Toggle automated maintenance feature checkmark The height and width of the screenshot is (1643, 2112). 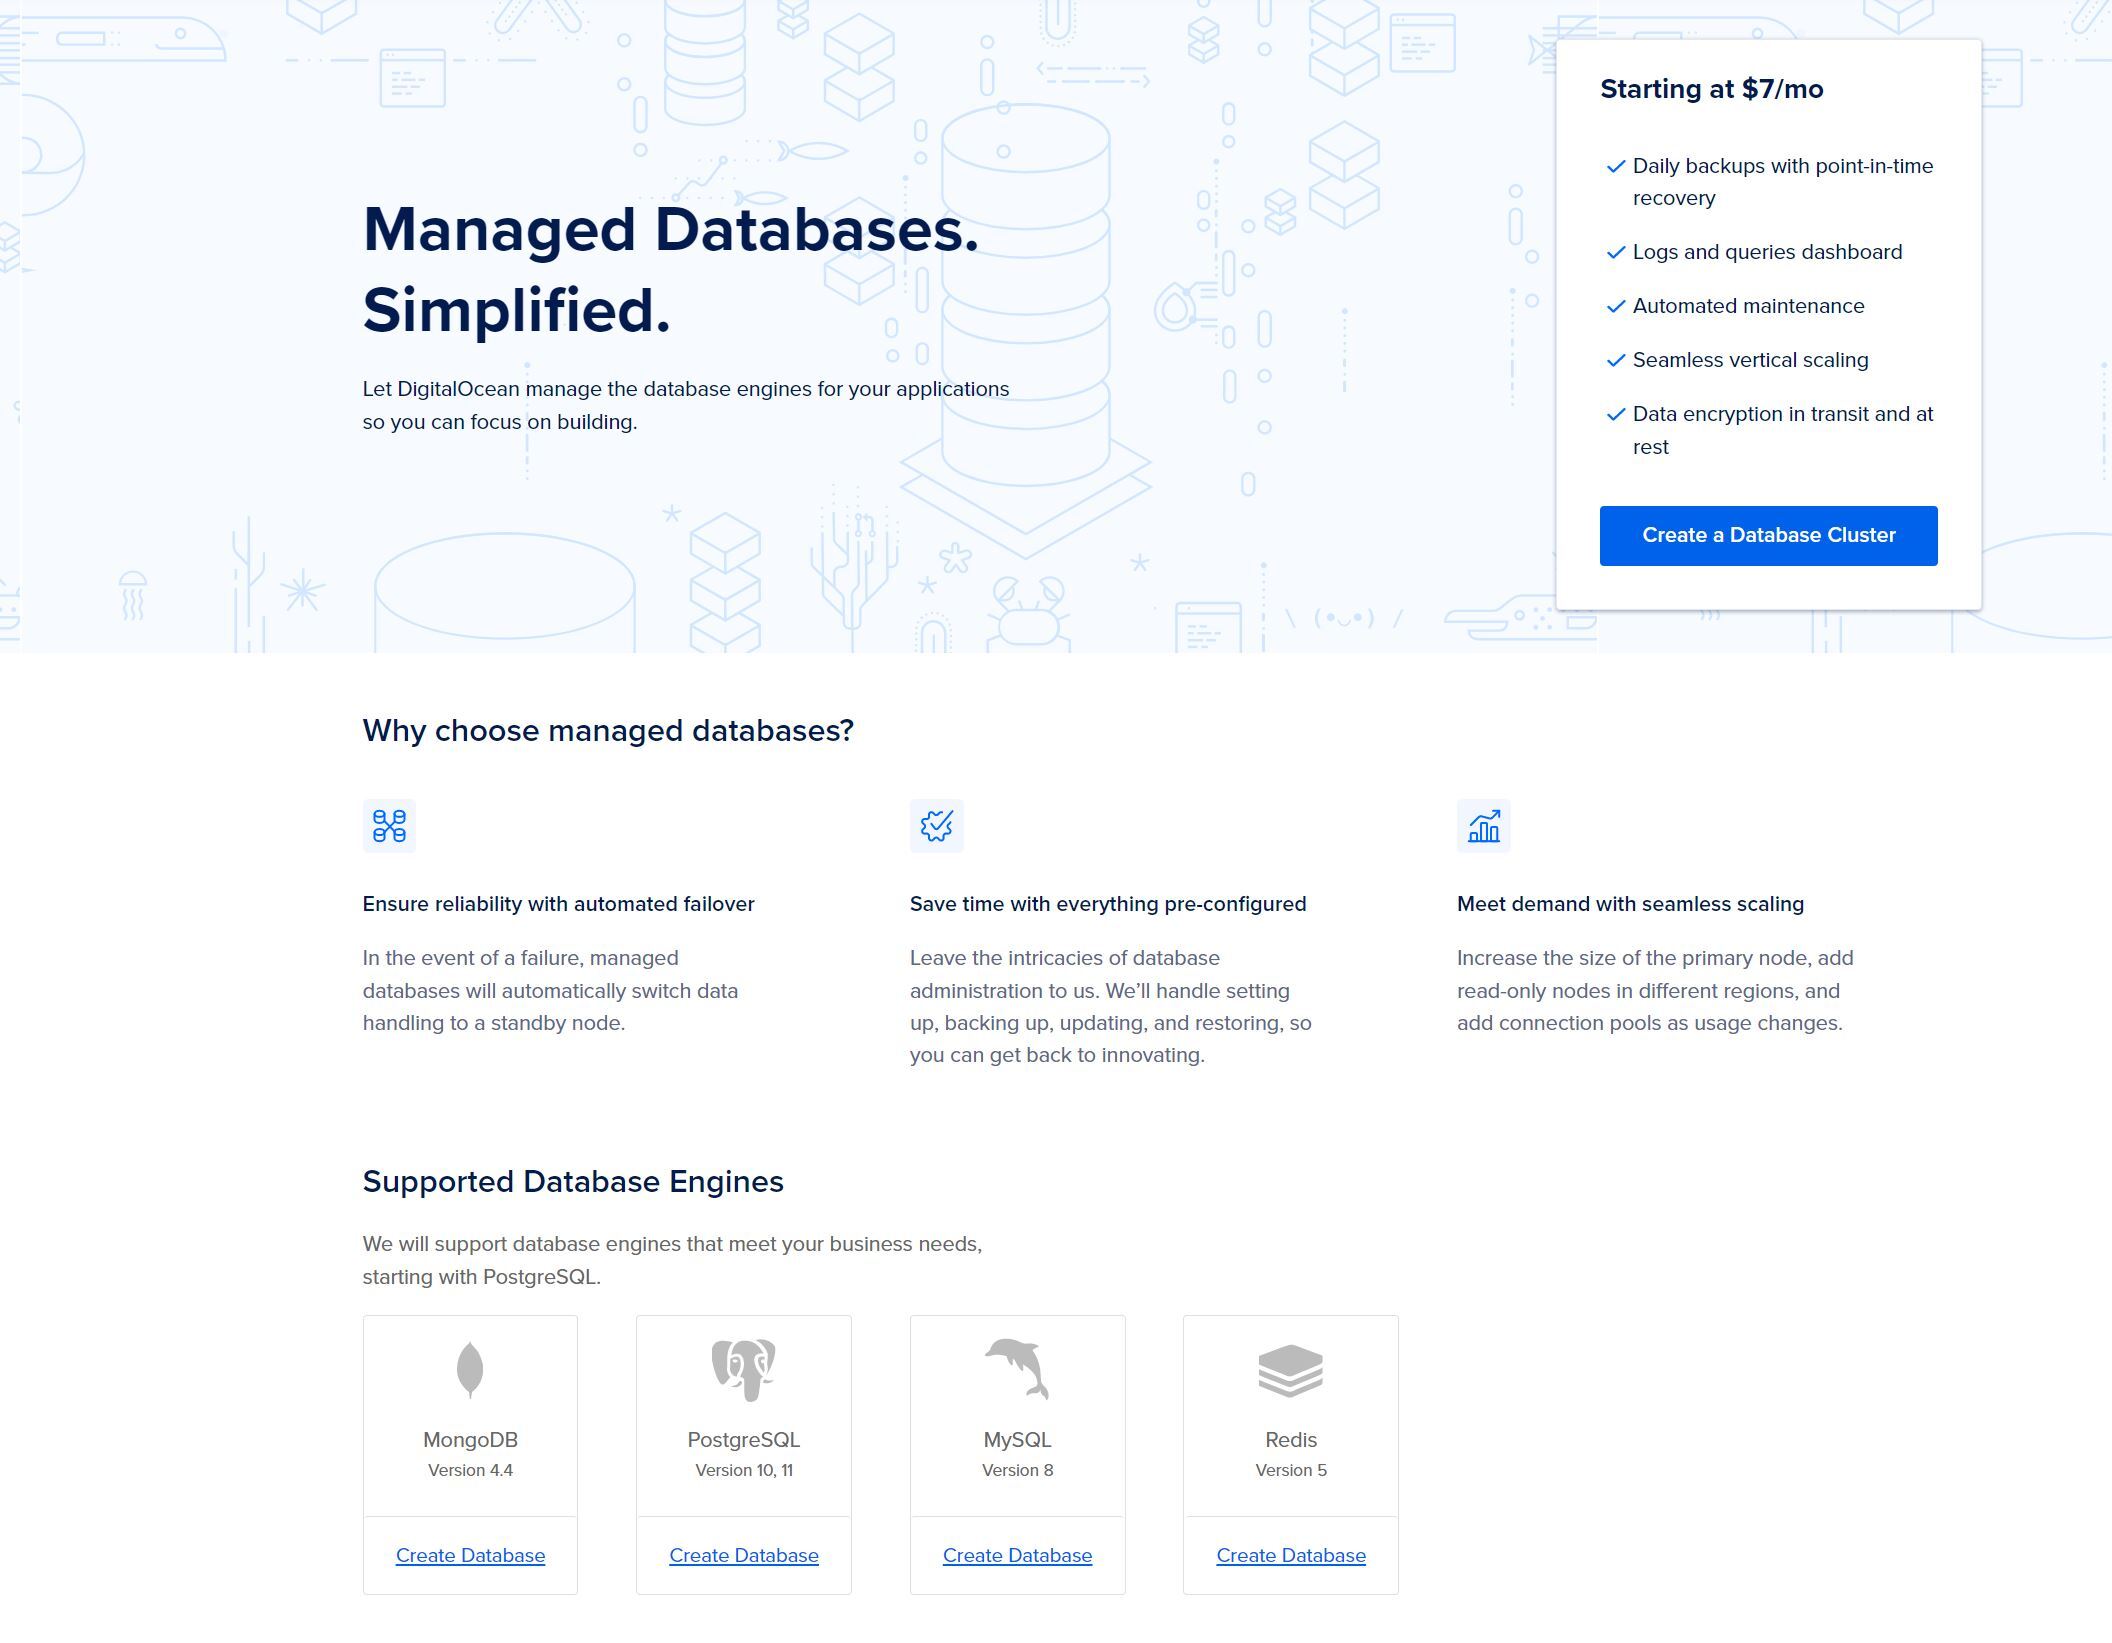point(1613,305)
